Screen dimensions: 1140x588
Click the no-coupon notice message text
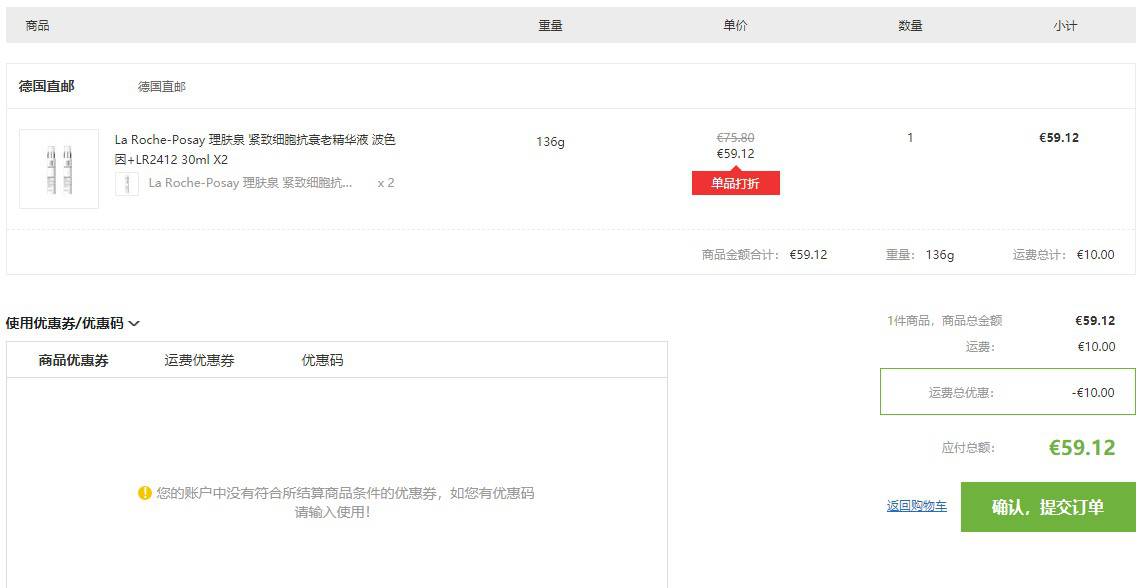click(x=345, y=502)
